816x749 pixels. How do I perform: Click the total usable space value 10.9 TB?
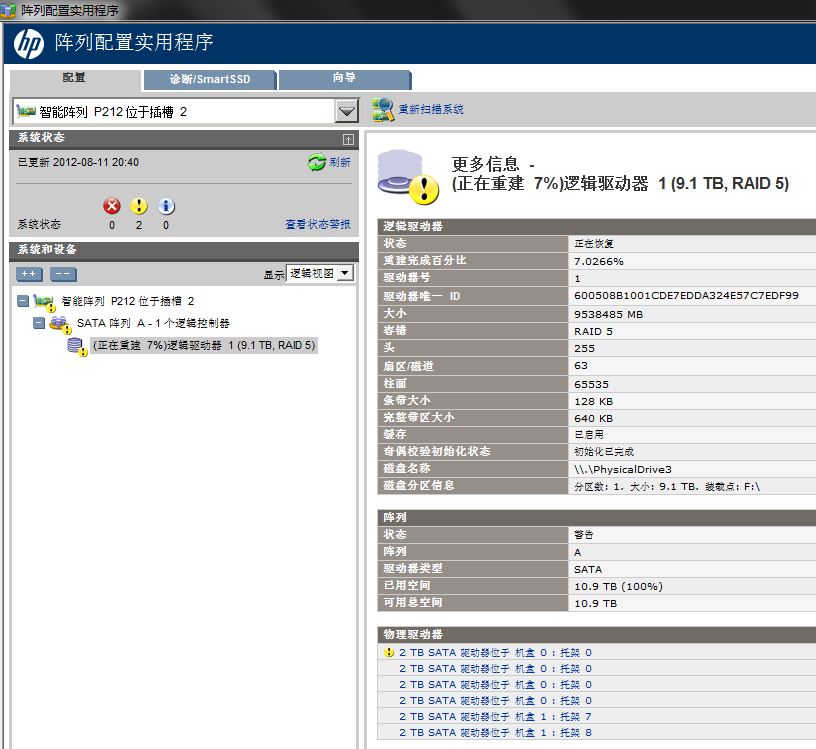(x=595, y=603)
